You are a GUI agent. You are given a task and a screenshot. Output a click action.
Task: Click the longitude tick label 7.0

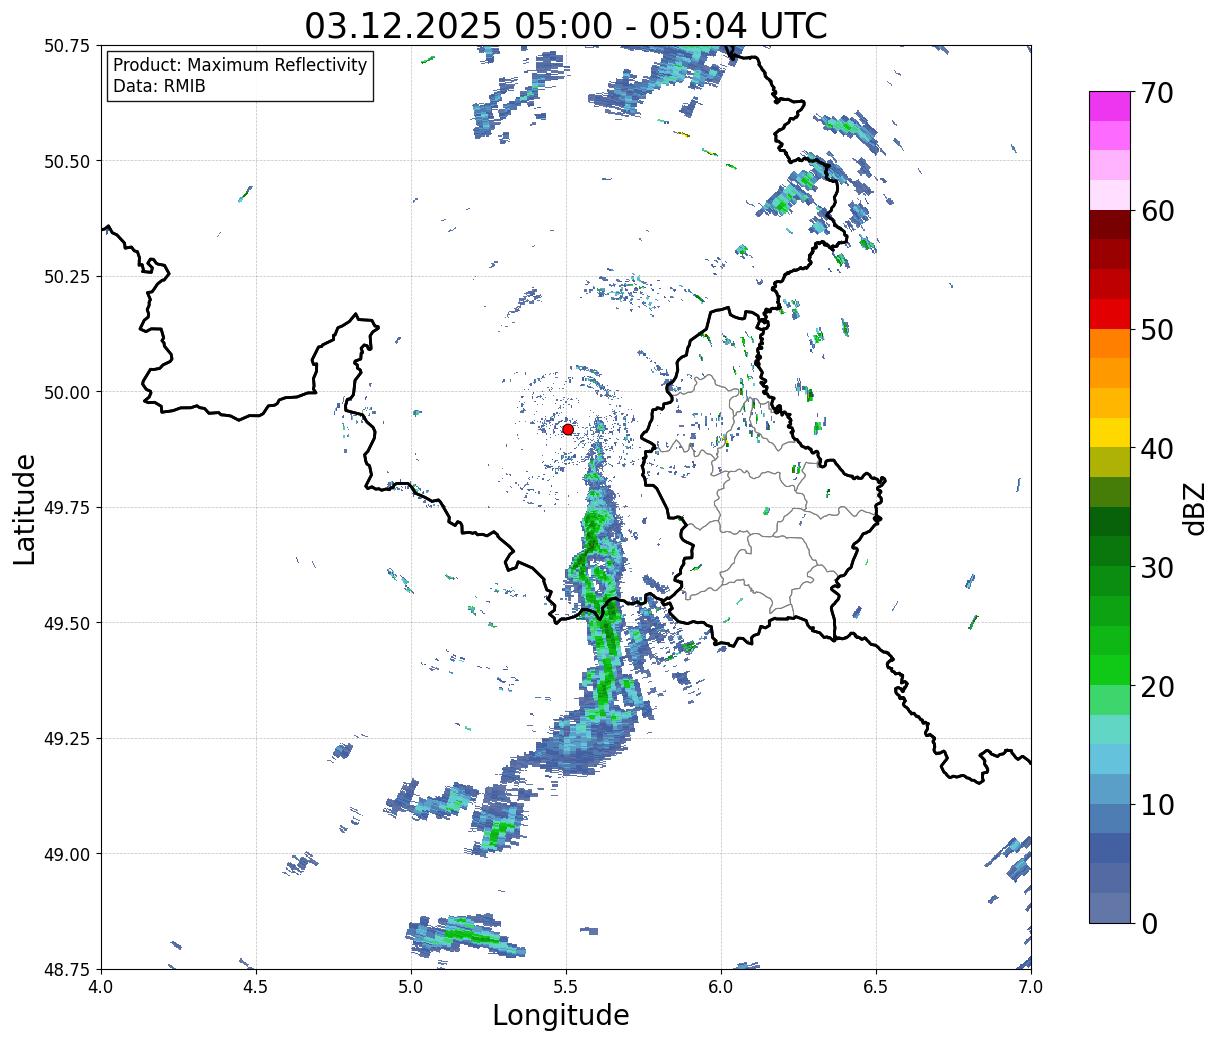pyautogui.click(x=1031, y=986)
